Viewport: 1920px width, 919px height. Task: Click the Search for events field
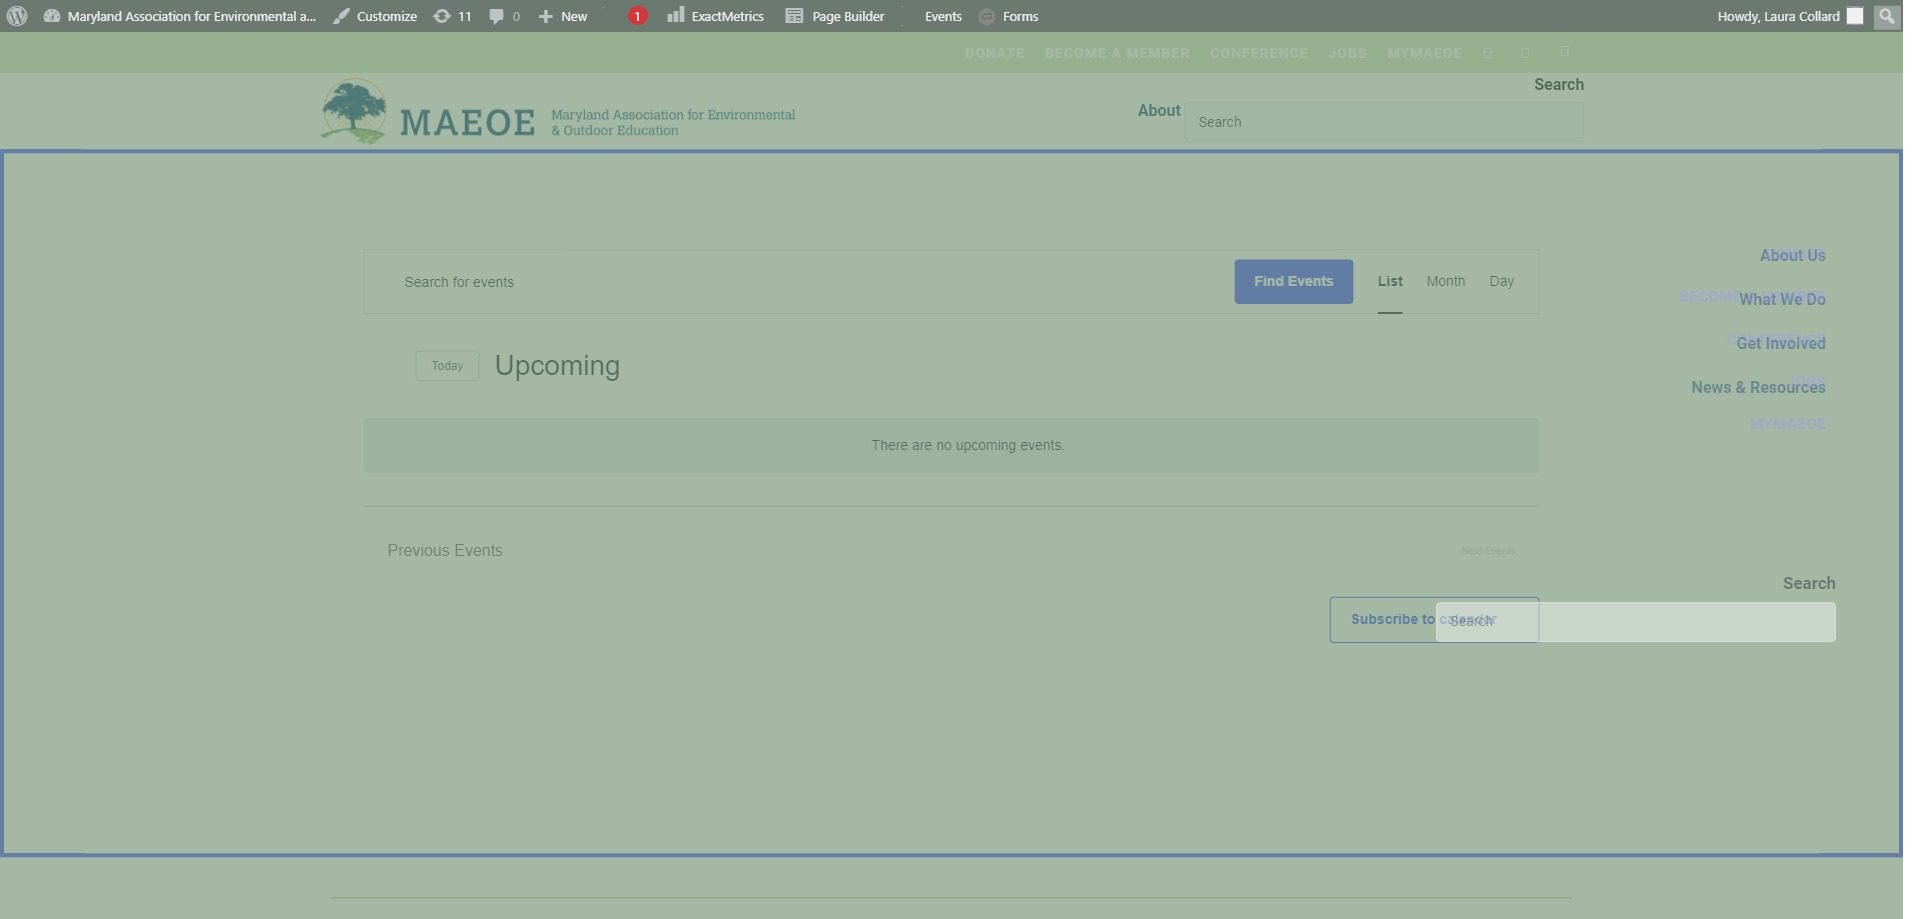(x=800, y=282)
